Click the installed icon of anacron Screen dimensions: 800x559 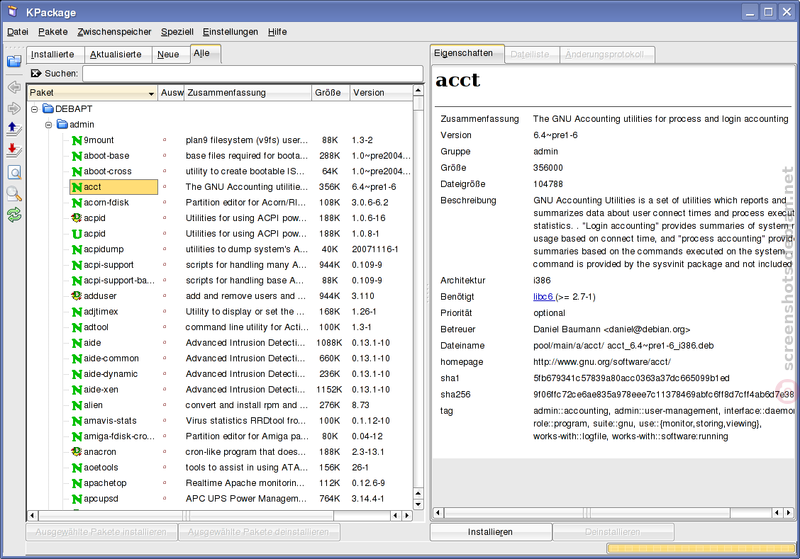pyautogui.click(x=77, y=452)
